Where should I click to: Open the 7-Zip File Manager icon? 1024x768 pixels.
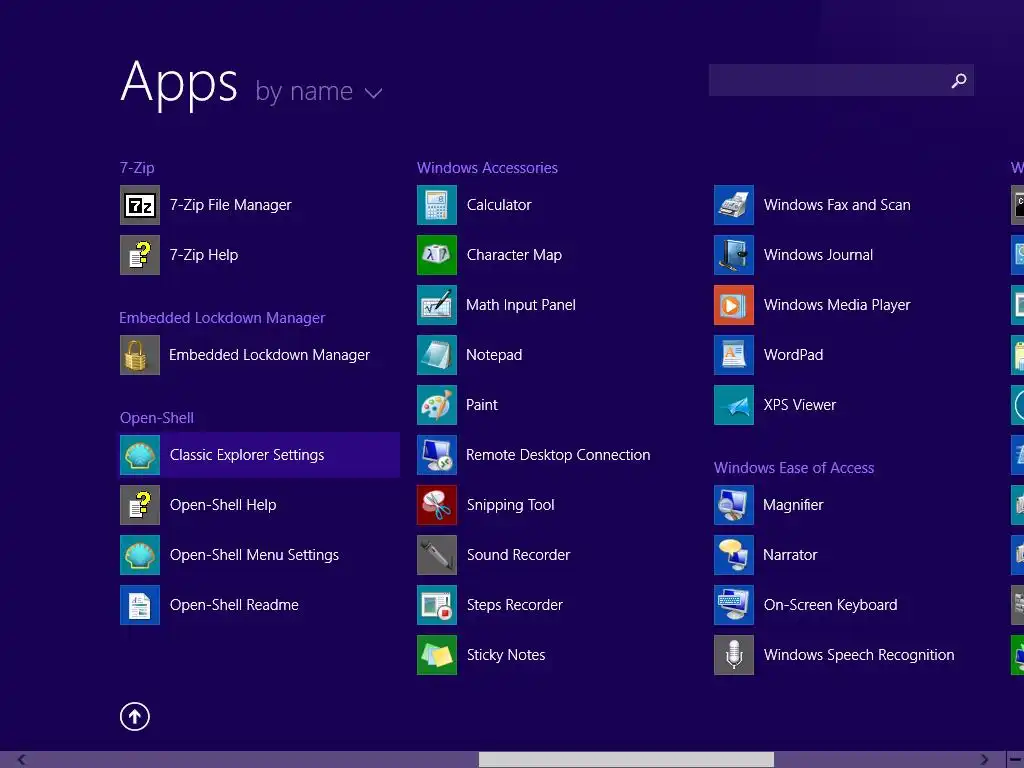140,205
